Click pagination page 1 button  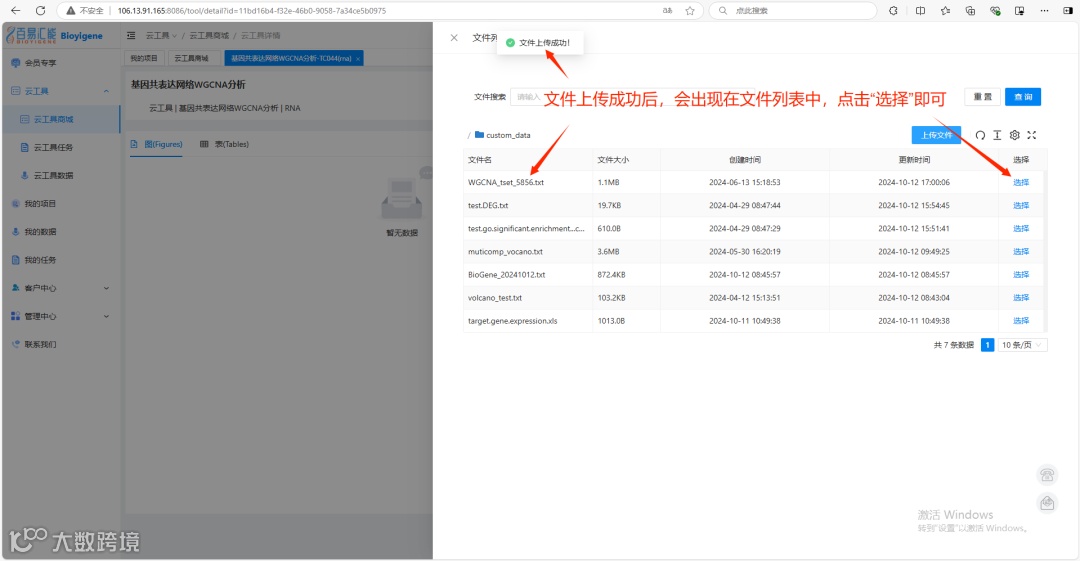(987, 345)
